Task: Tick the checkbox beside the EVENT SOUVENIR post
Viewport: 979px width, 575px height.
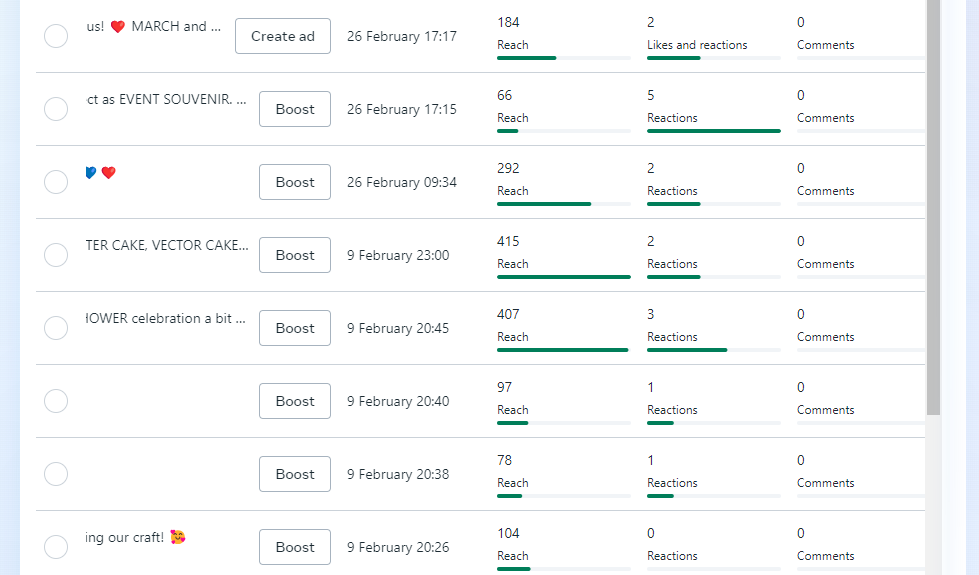Action: (x=56, y=109)
